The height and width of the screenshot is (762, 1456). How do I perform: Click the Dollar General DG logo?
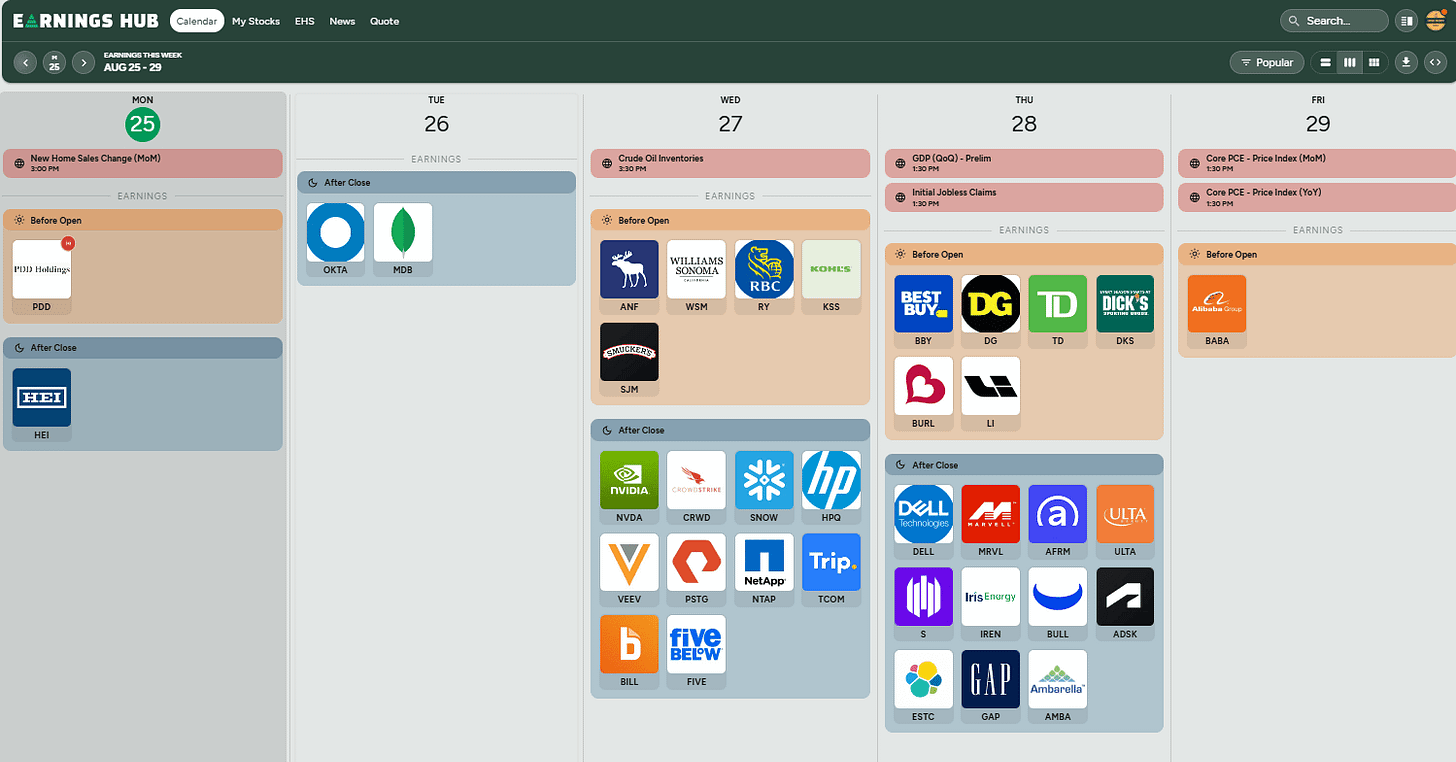[x=991, y=304]
